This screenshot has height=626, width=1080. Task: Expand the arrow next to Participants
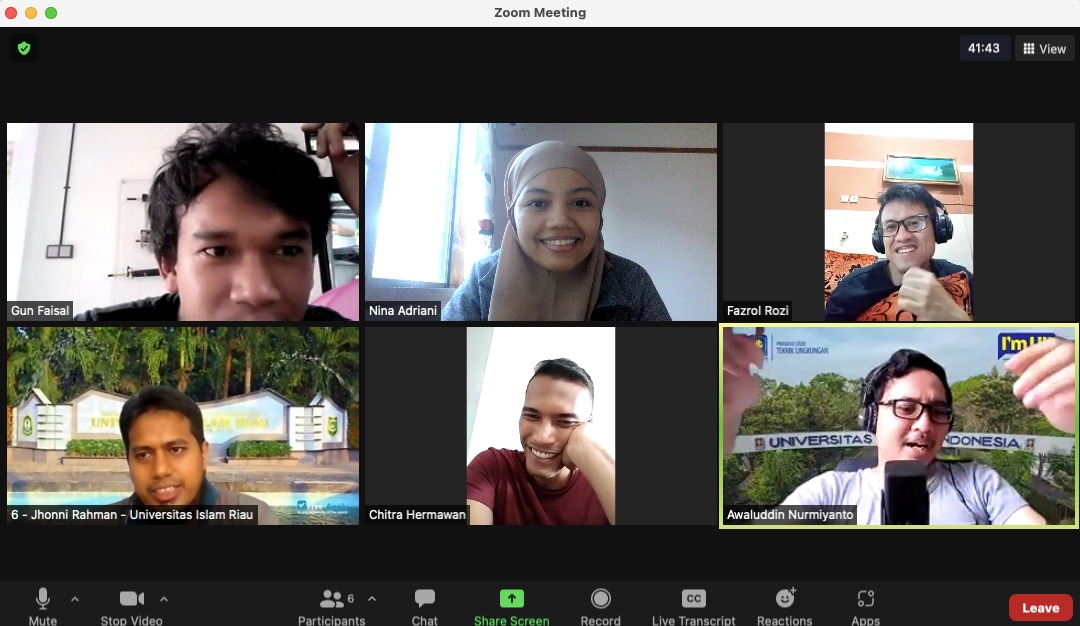tap(372, 599)
